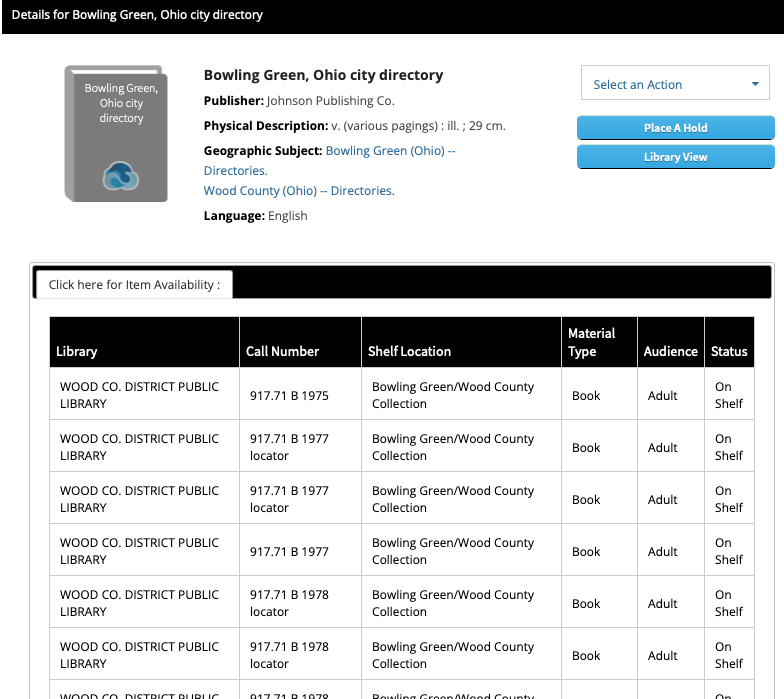Click the Select an Action dropdown arrow
Image resolution: width=784 pixels, height=699 pixels.
click(x=755, y=84)
